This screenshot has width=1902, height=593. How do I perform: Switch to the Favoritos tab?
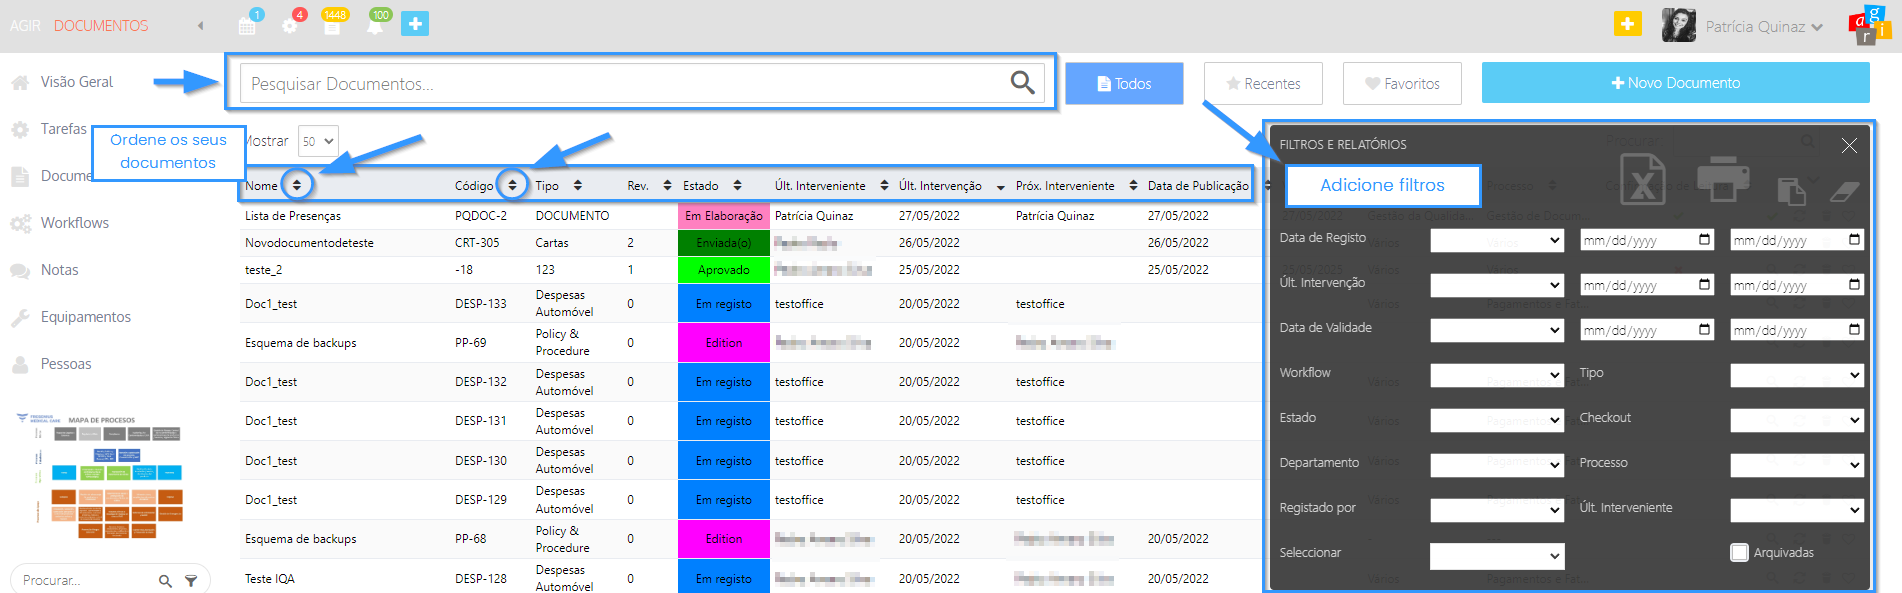[x=1402, y=83]
